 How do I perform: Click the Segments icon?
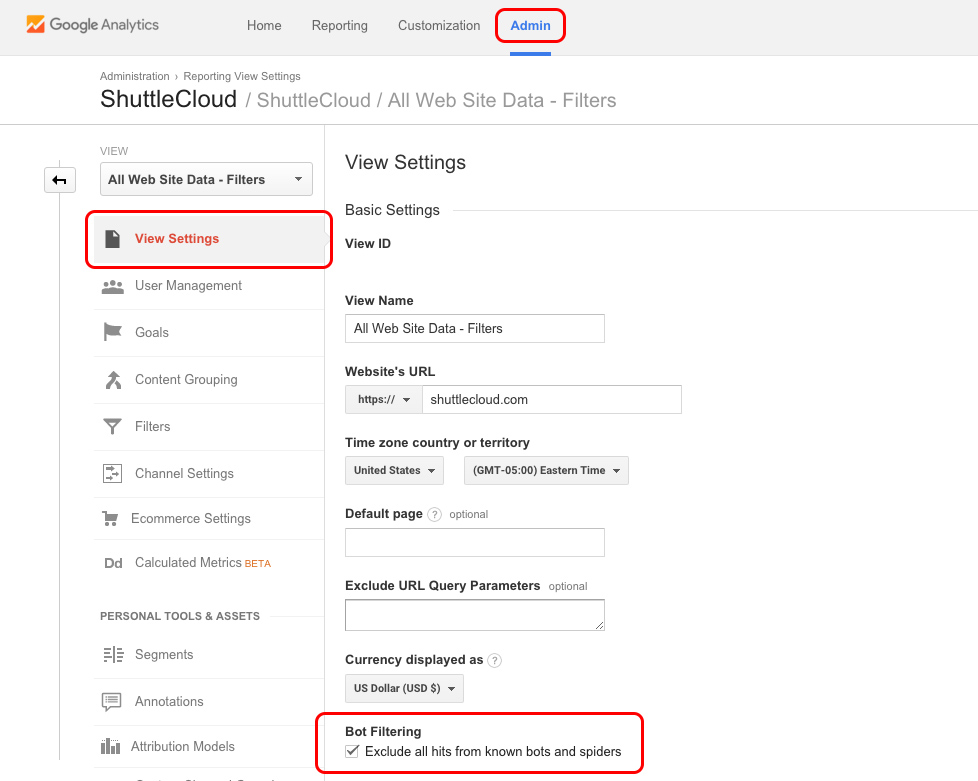pyautogui.click(x=113, y=655)
